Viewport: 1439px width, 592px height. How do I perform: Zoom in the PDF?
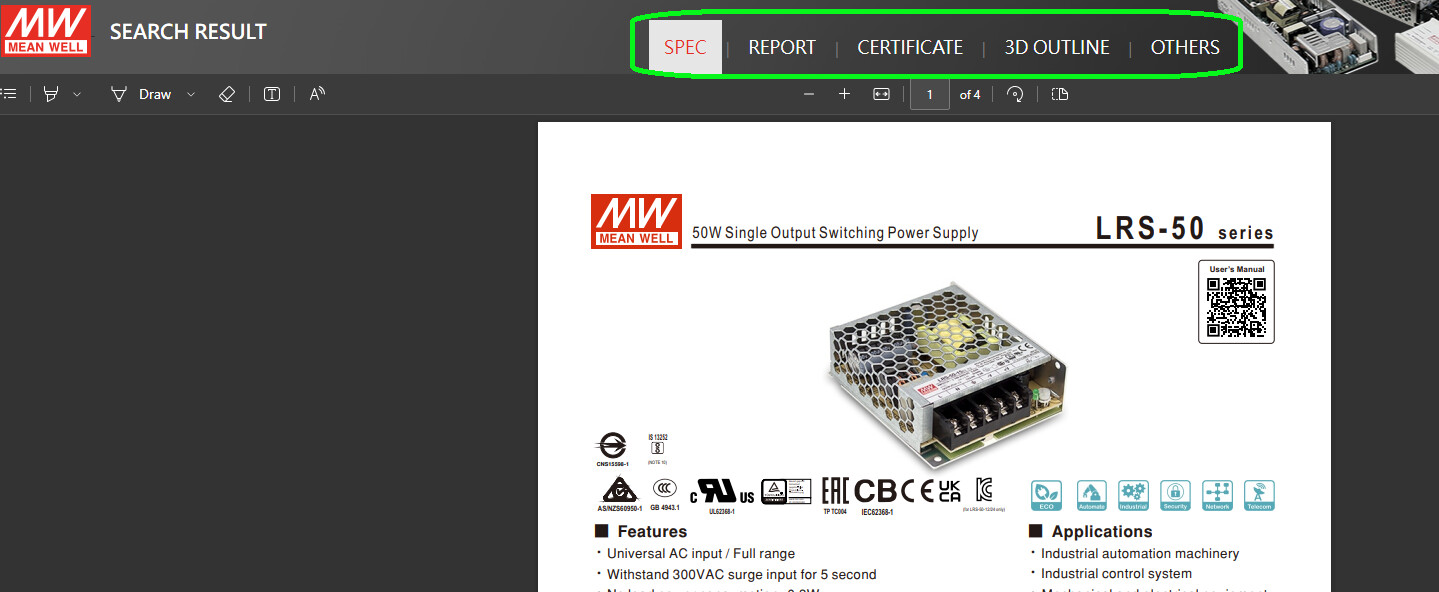[844, 94]
